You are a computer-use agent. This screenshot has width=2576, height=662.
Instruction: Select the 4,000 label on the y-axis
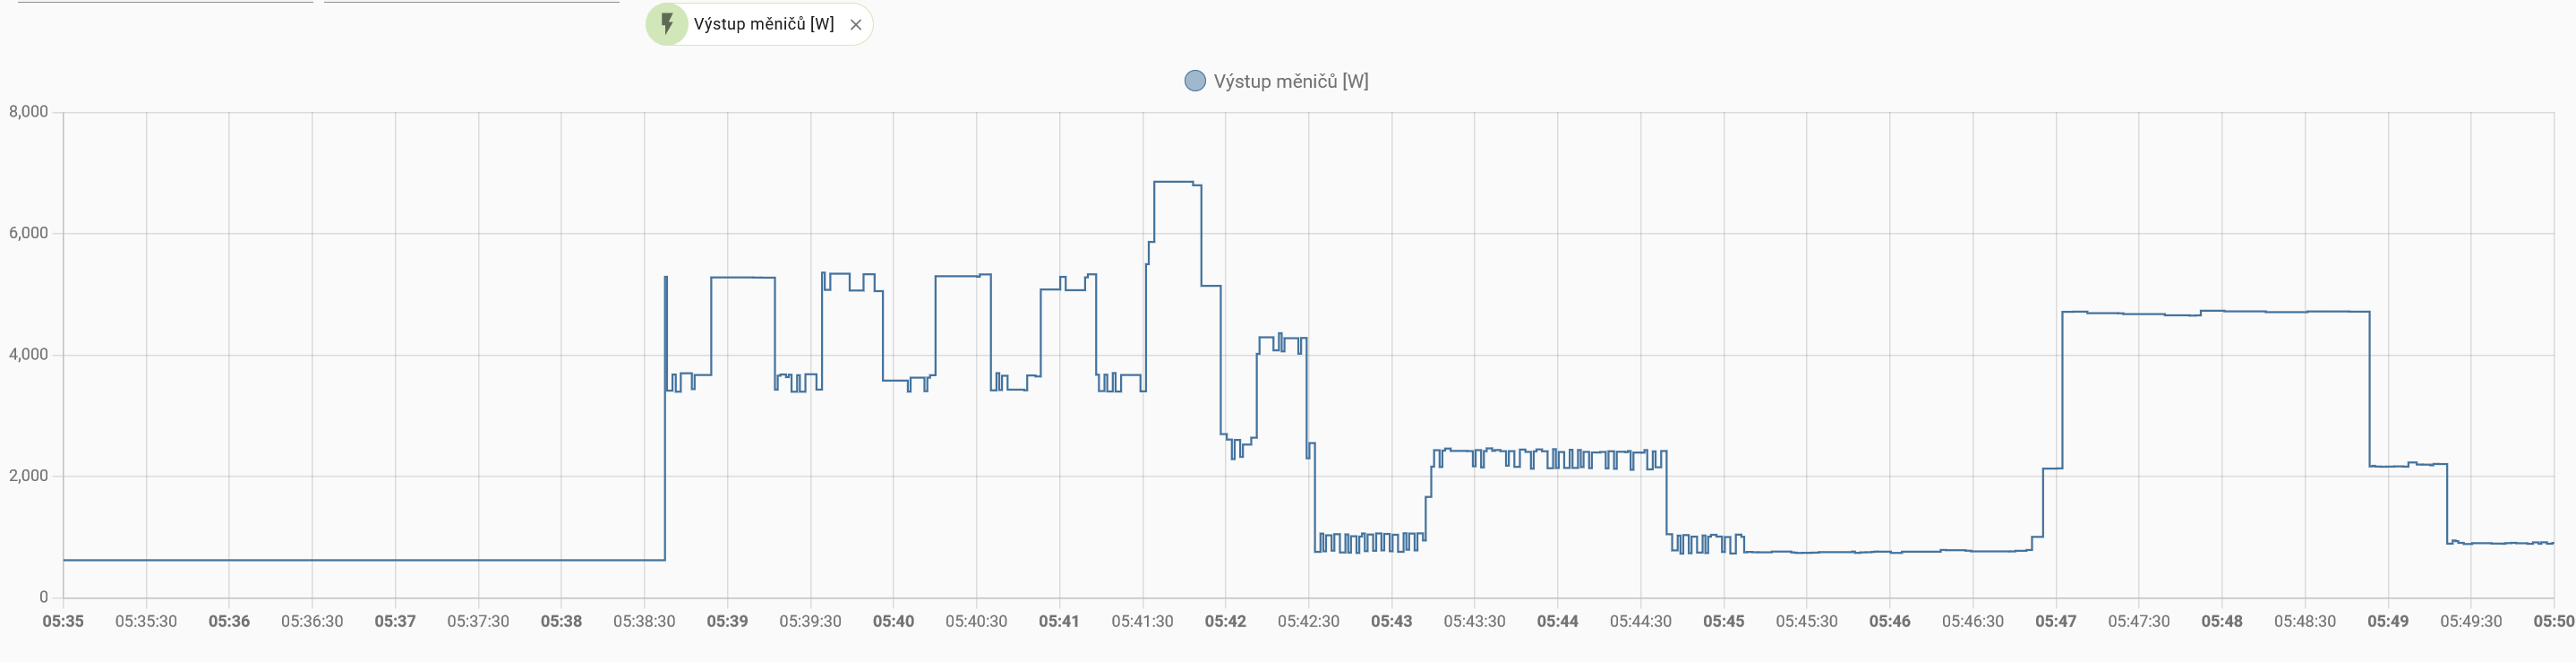(29, 354)
